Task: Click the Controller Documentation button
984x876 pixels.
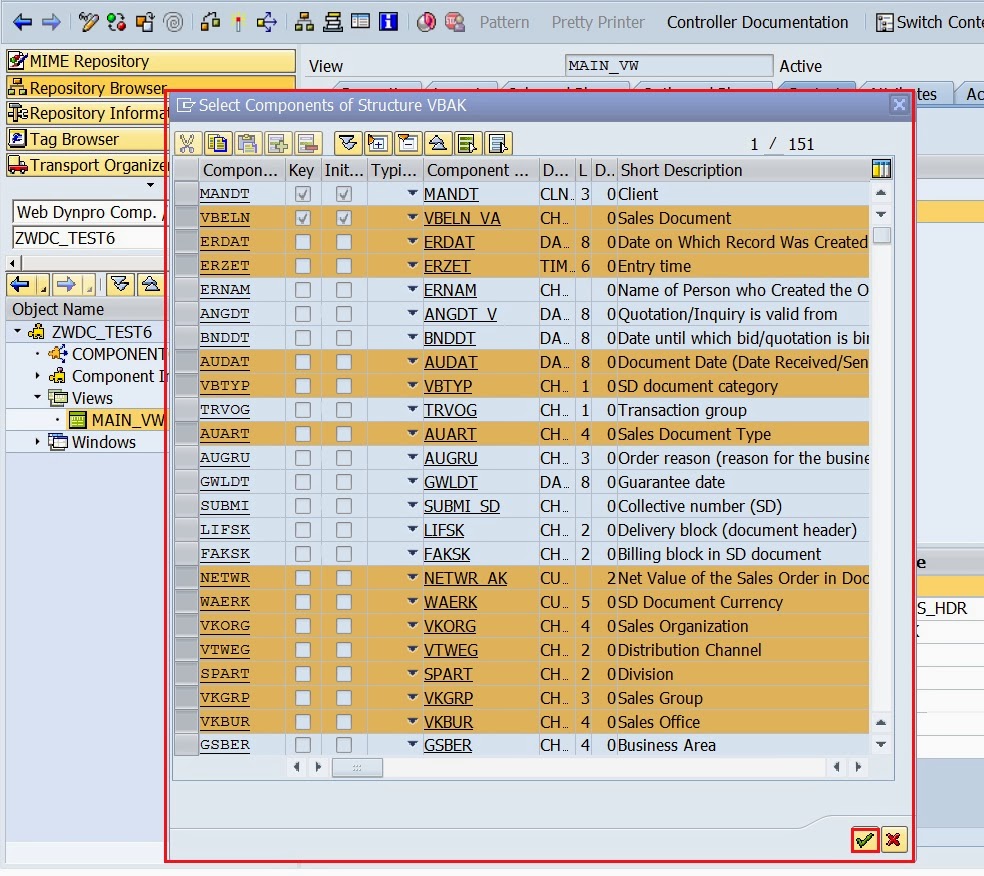Action: click(757, 22)
